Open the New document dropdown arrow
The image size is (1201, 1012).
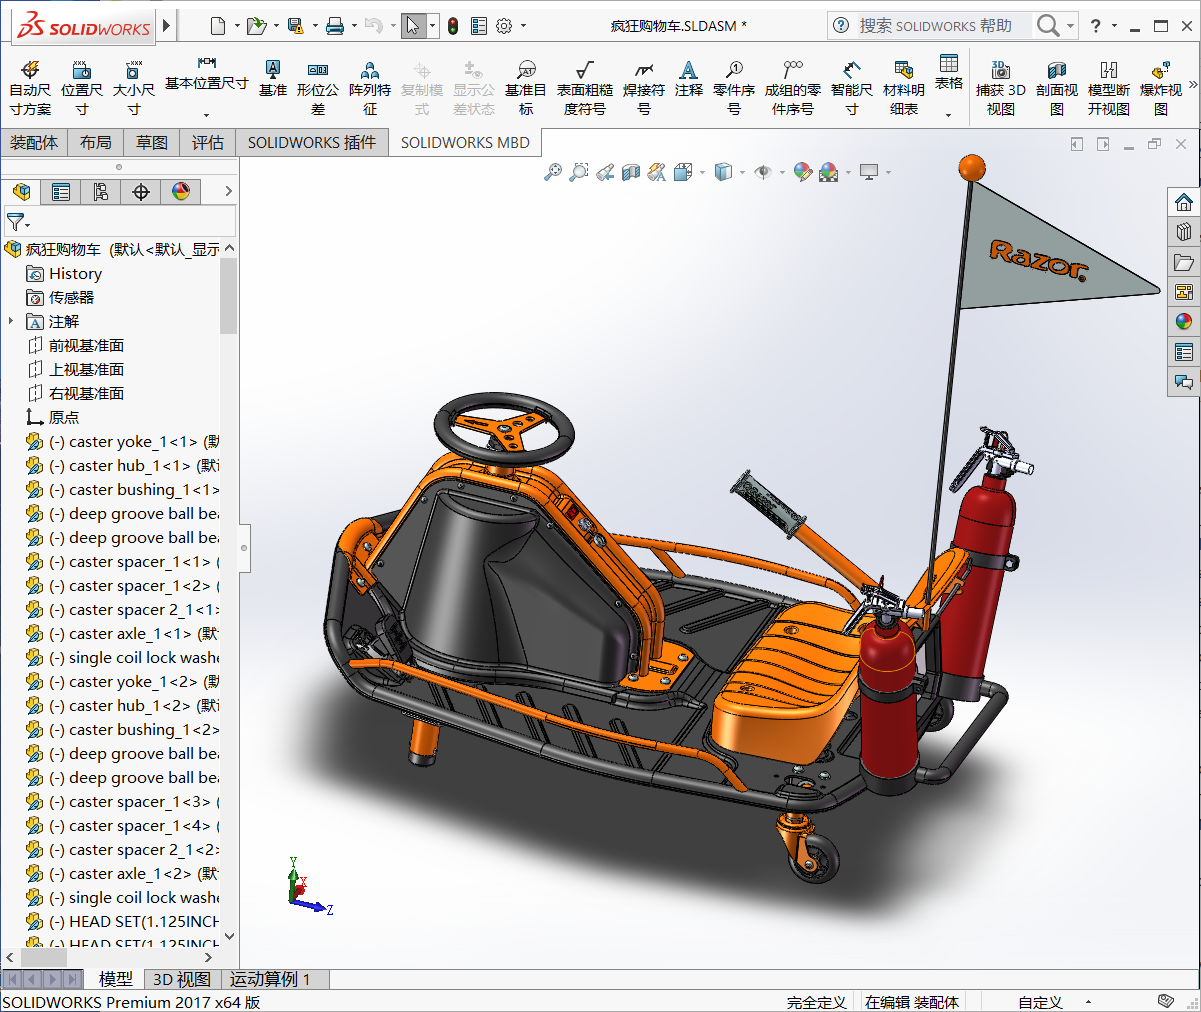(x=237, y=26)
